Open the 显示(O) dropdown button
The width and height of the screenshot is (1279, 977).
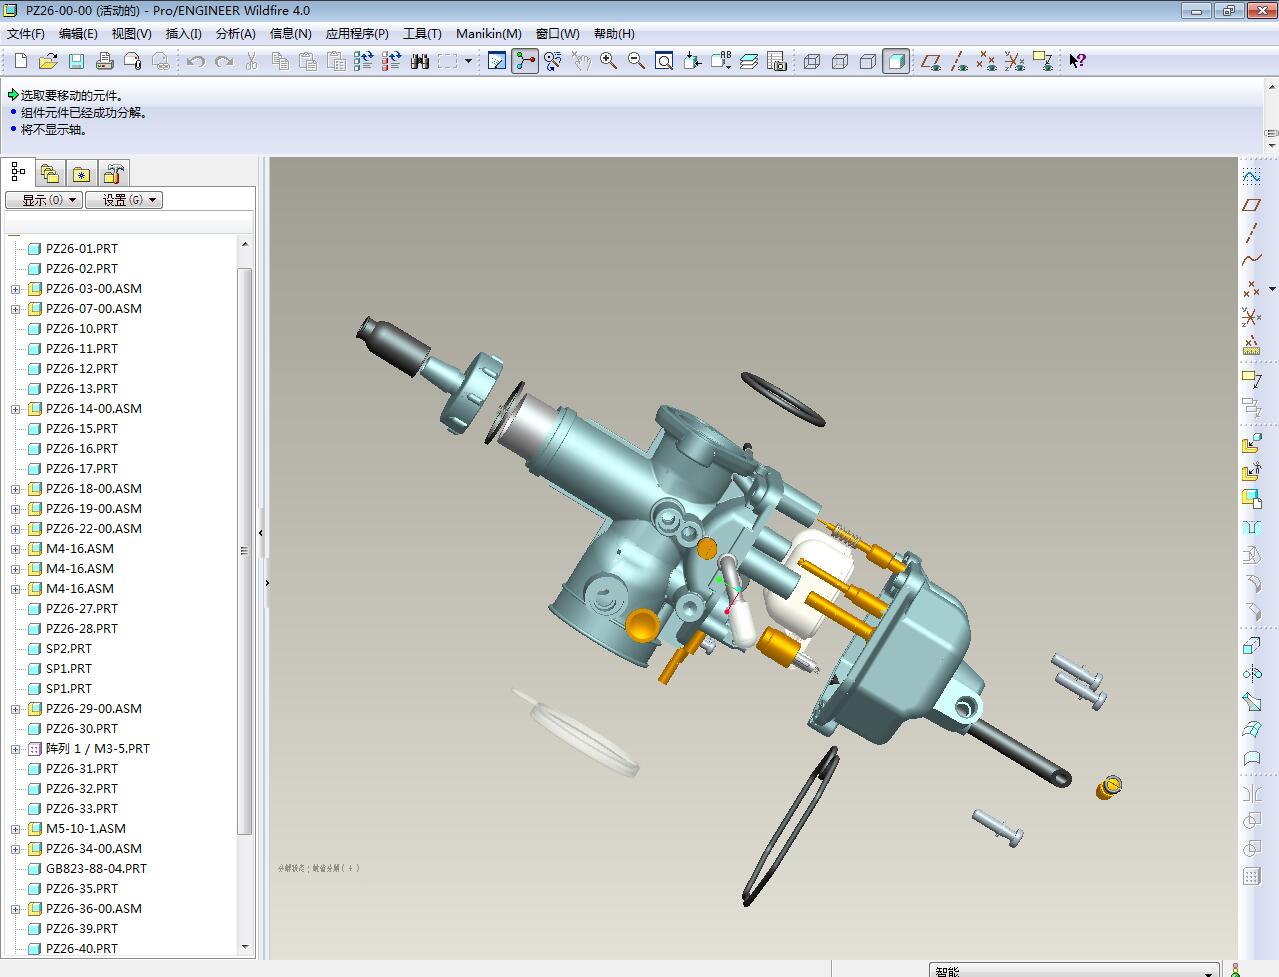pos(44,200)
